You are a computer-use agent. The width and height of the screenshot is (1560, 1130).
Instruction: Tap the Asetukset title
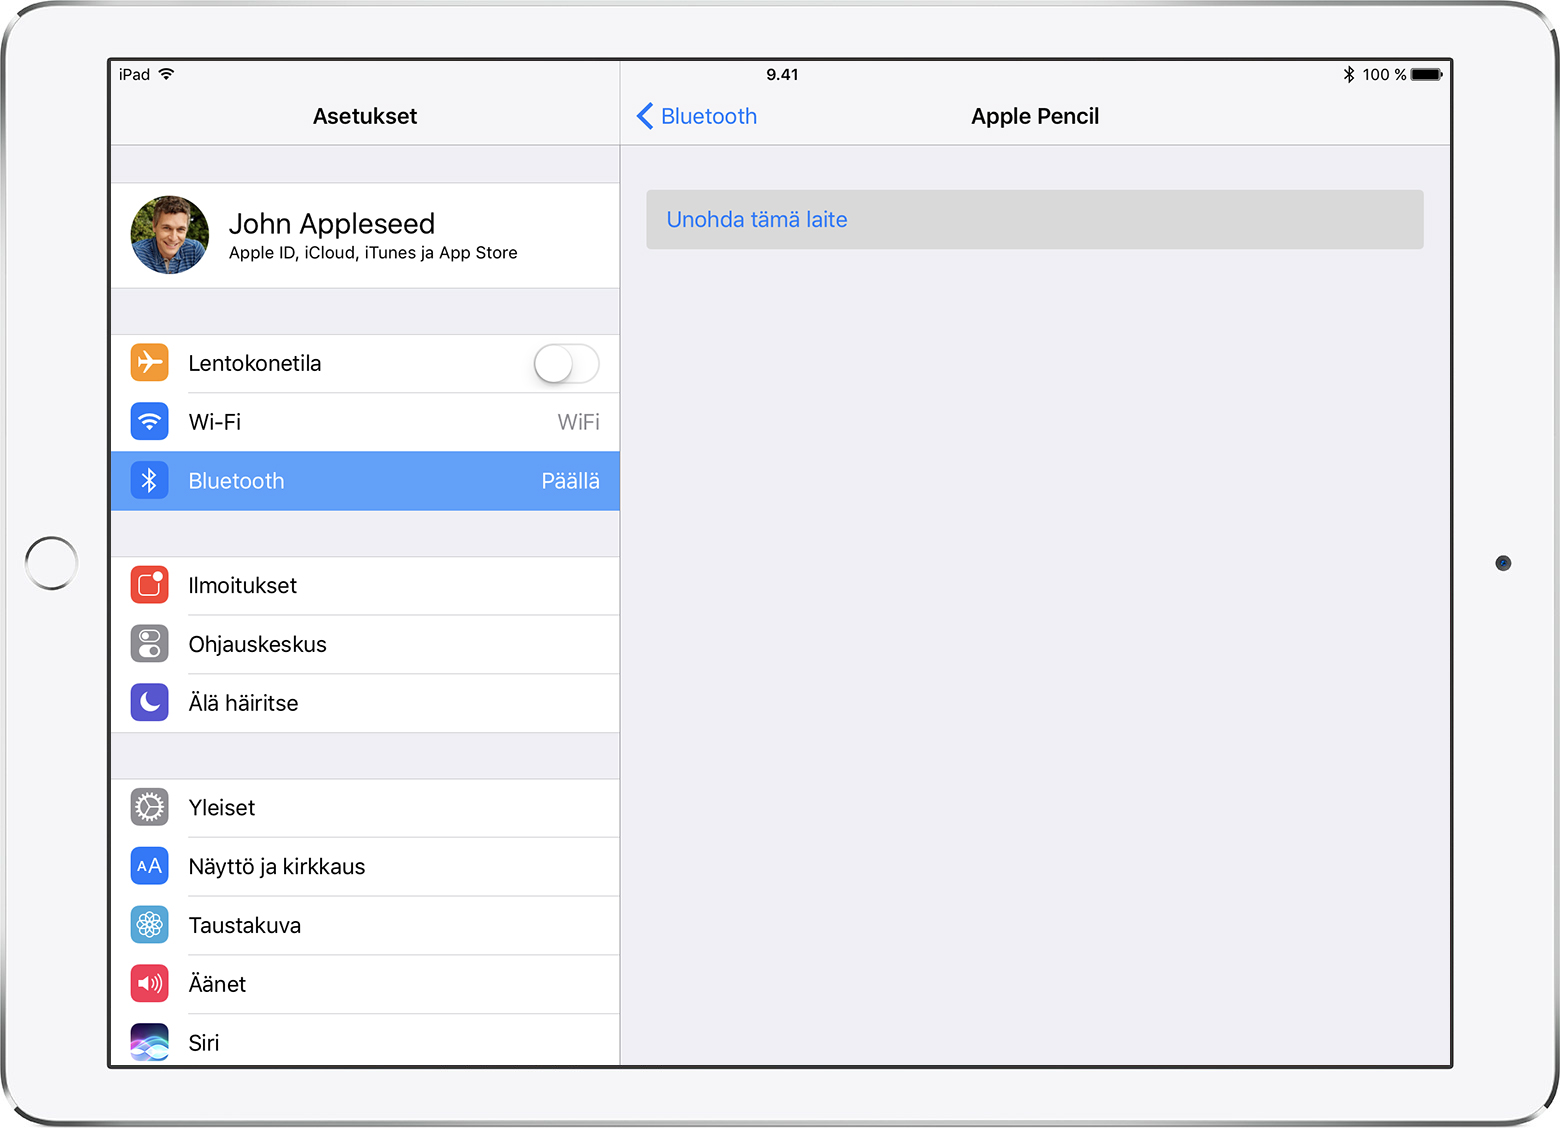coord(365,116)
